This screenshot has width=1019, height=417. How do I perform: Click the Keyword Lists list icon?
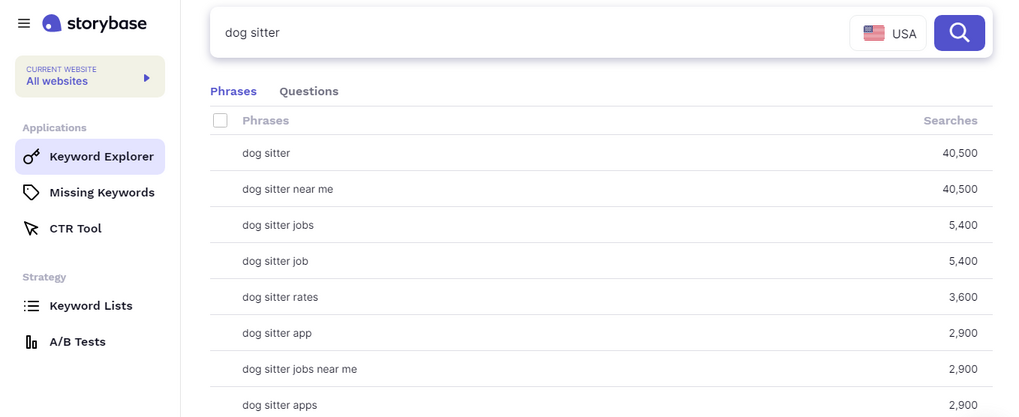click(x=31, y=306)
